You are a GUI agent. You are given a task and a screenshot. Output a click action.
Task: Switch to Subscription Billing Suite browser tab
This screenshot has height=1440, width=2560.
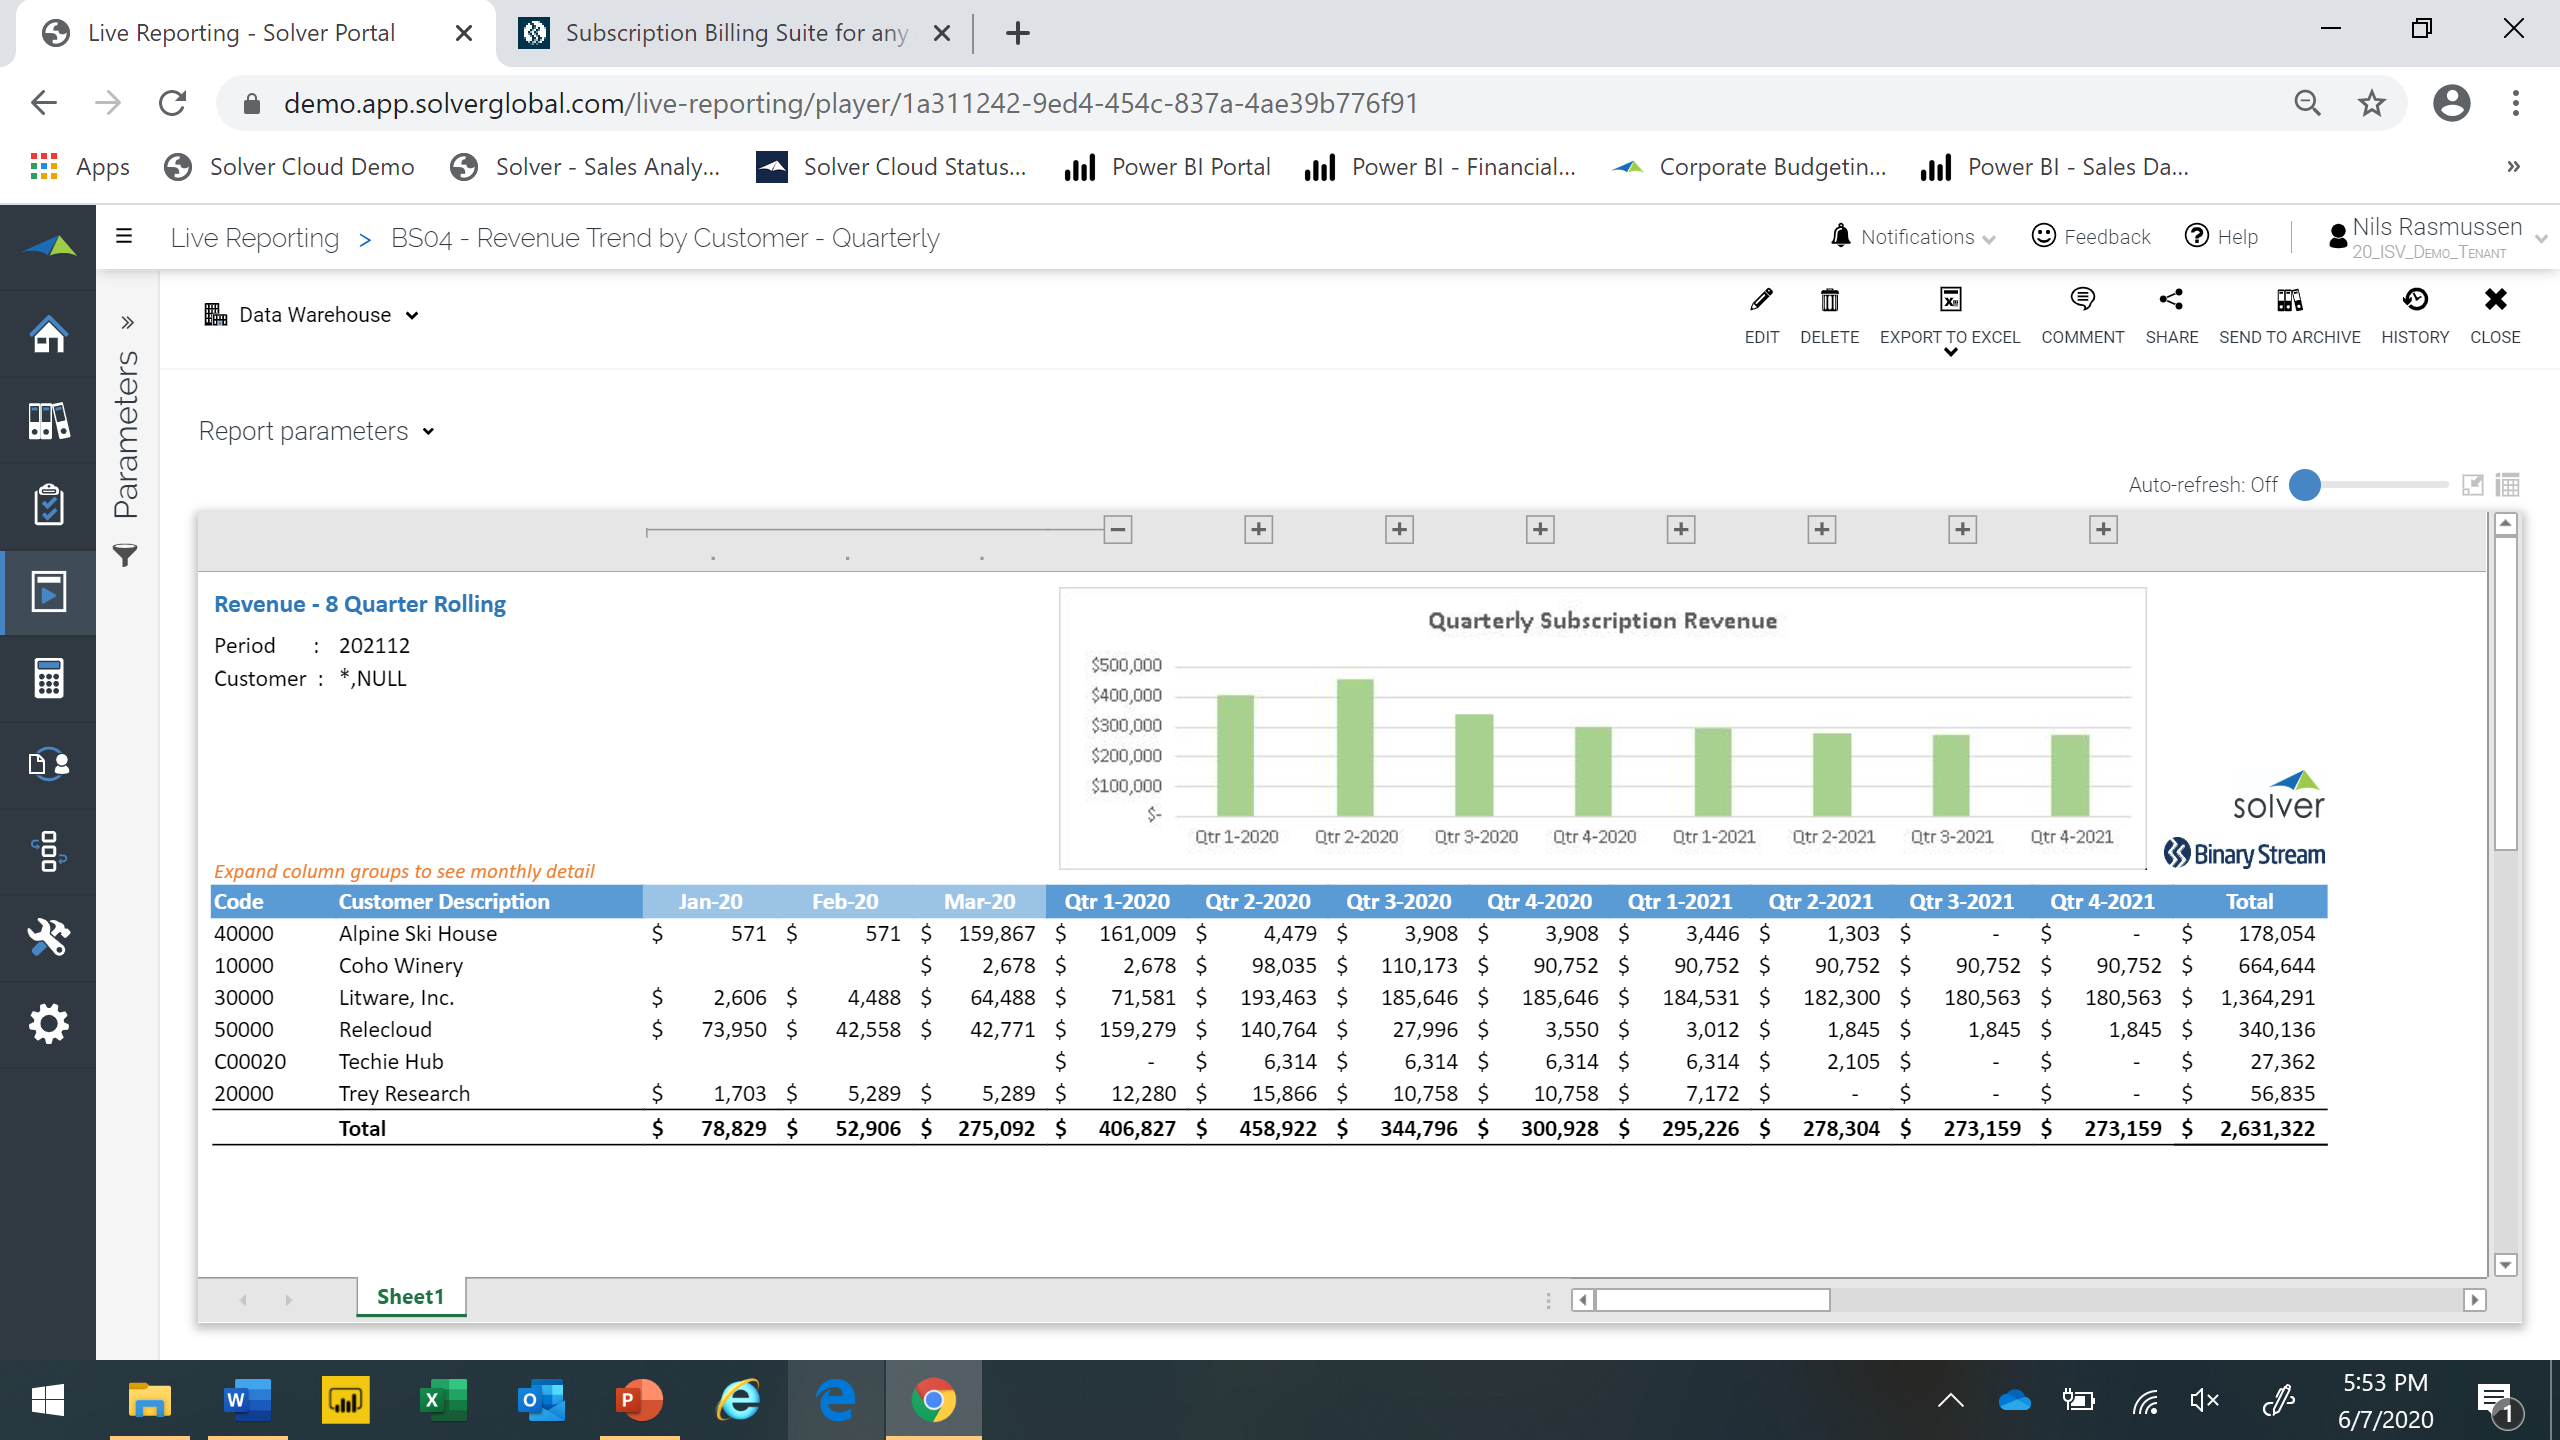(x=735, y=33)
